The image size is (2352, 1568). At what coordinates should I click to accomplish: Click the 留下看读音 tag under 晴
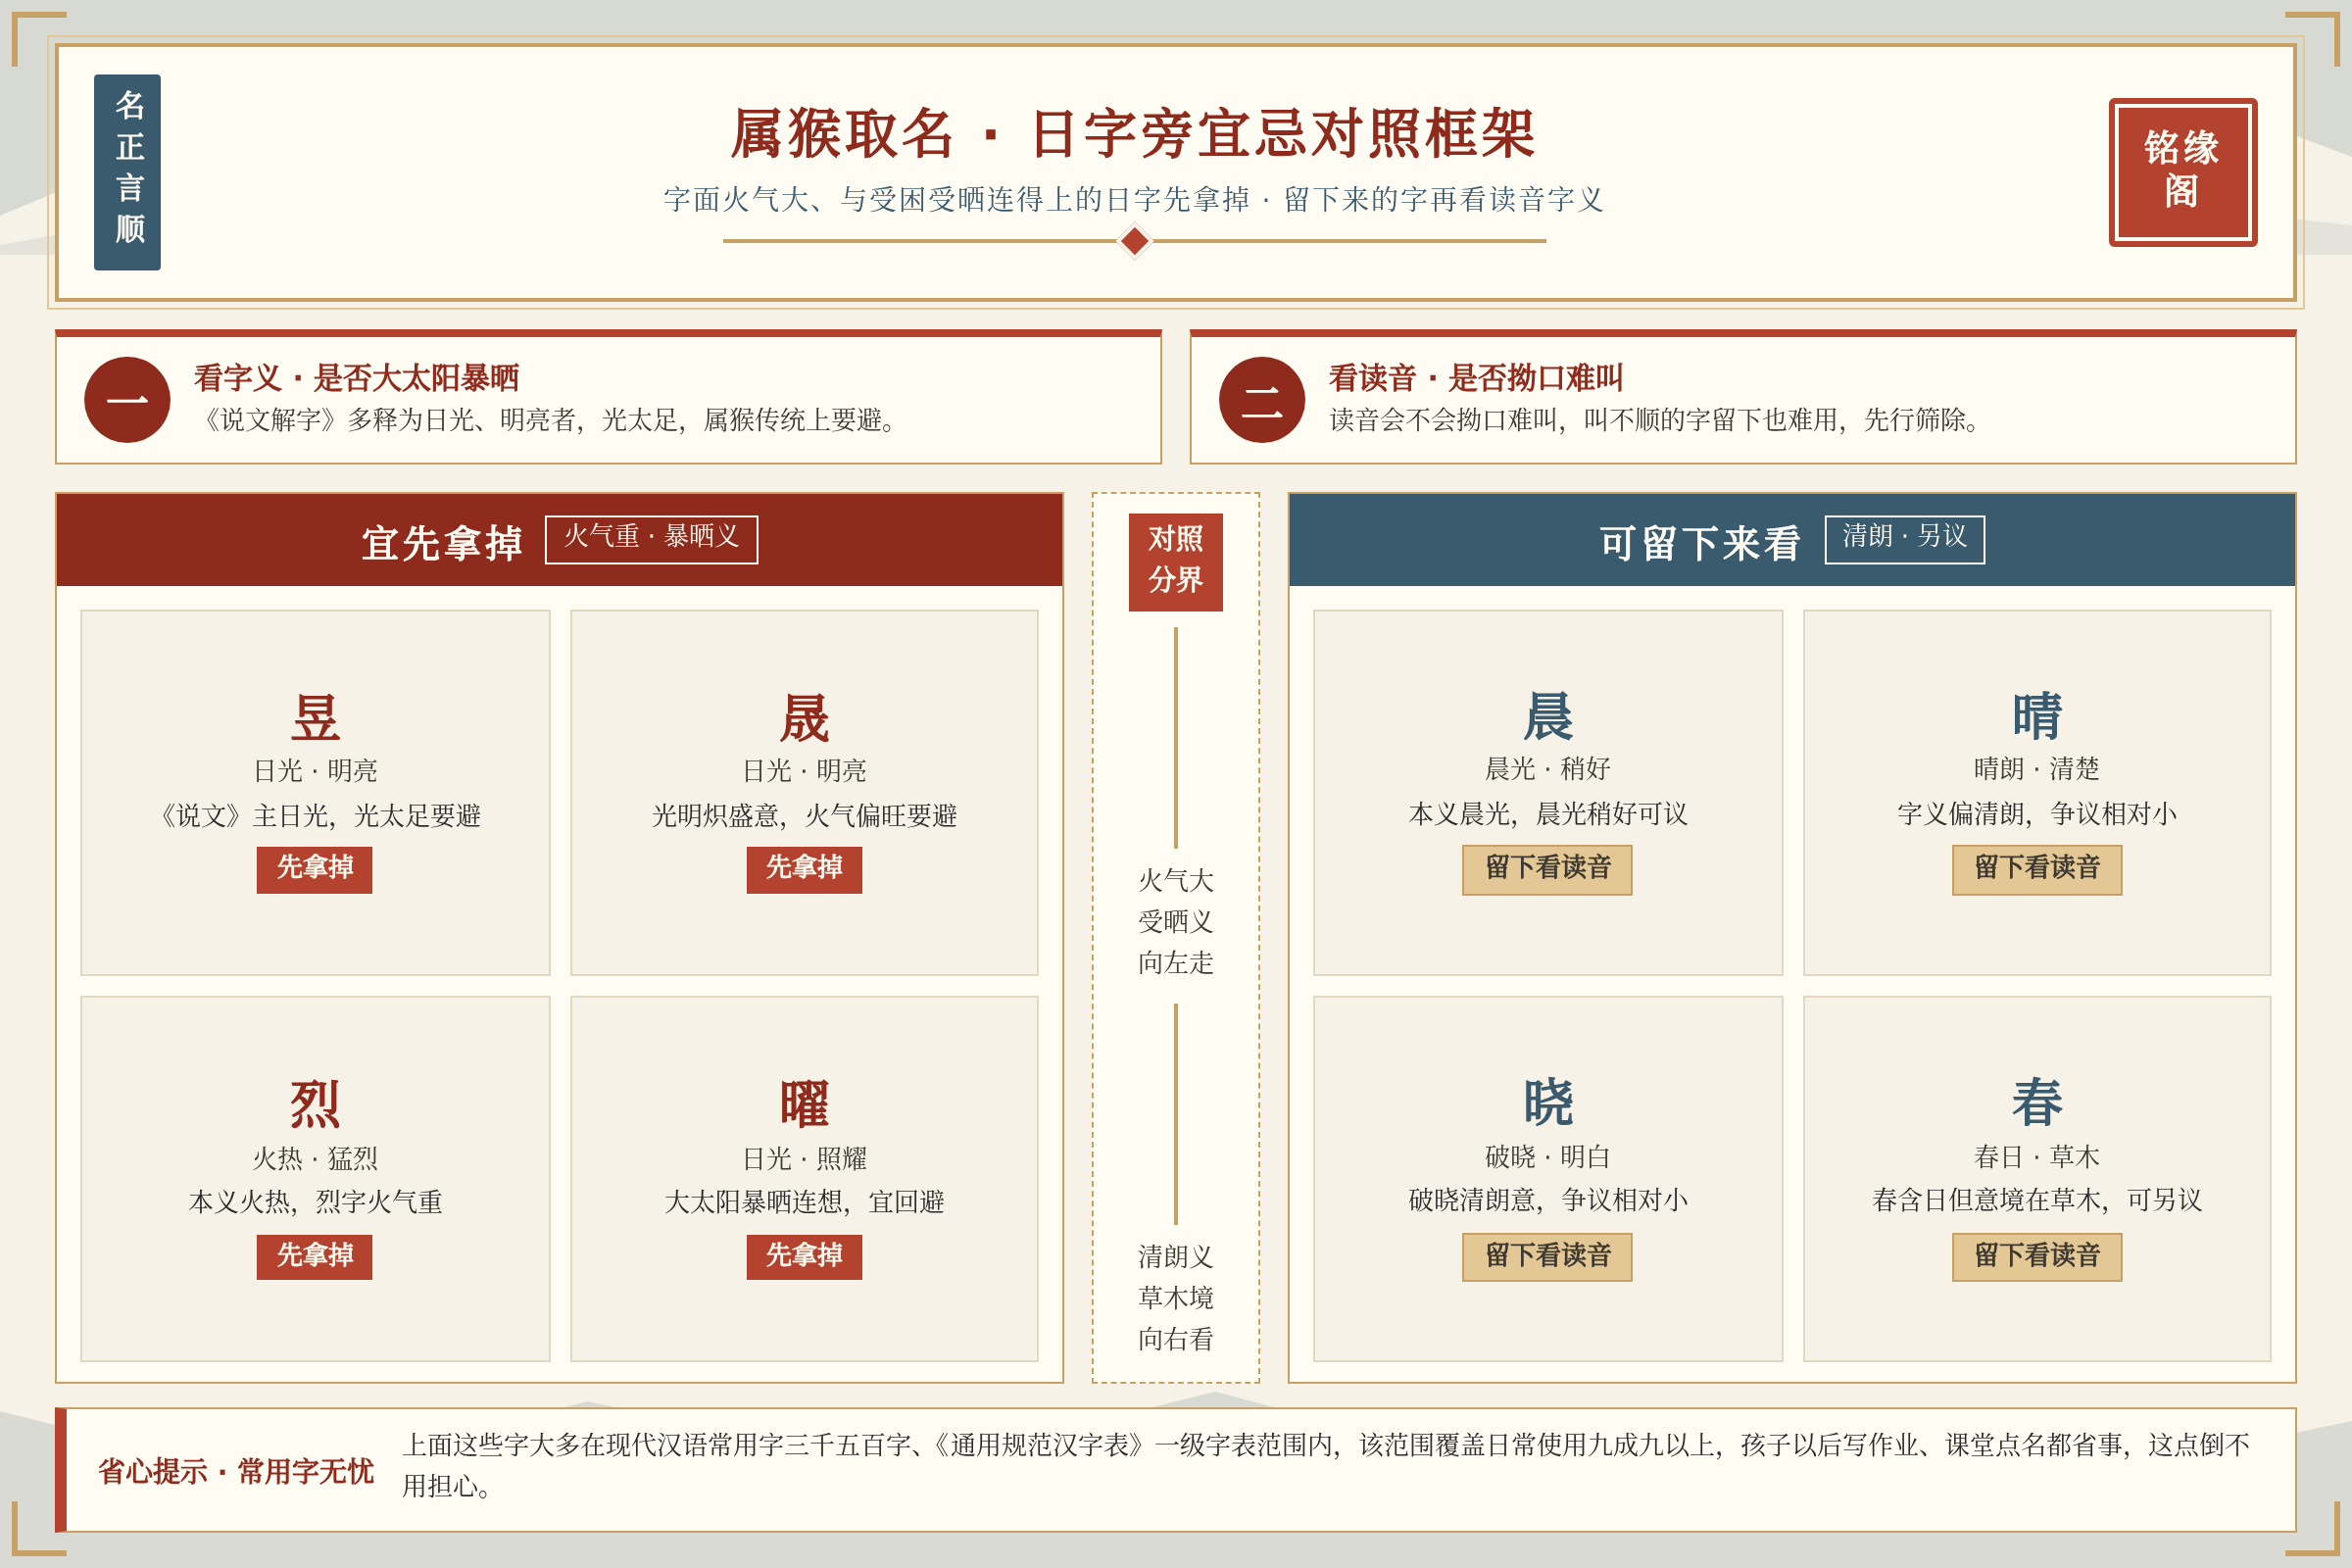click(2037, 869)
